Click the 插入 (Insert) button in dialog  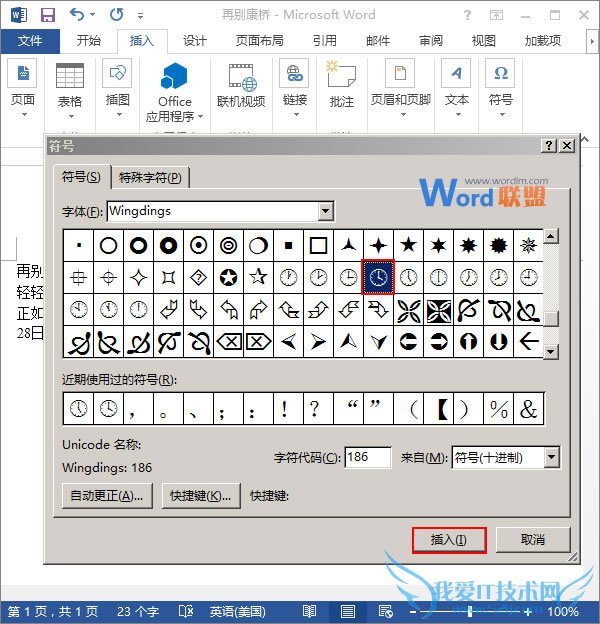click(x=449, y=540)
